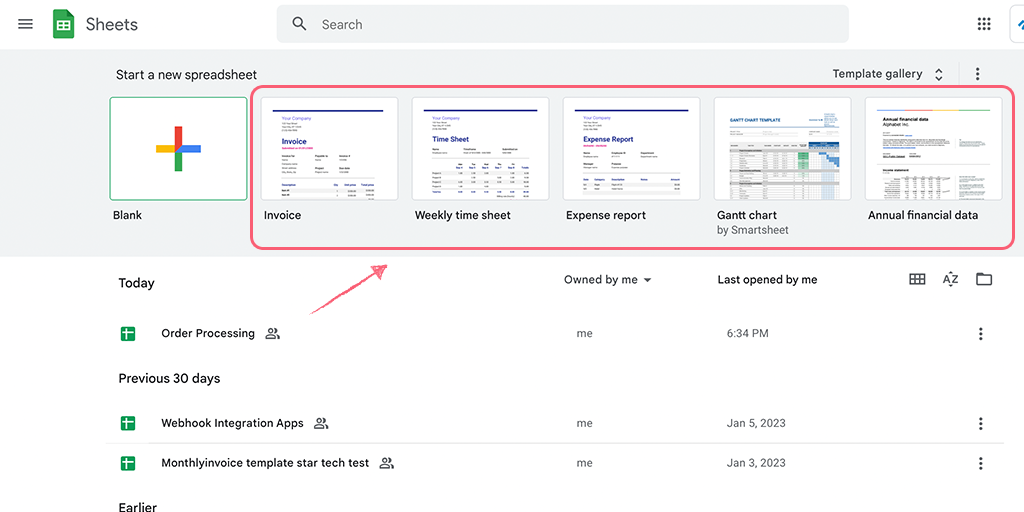Click owner 'me' in Order Processing row
1024x512 pixels.
584,334
